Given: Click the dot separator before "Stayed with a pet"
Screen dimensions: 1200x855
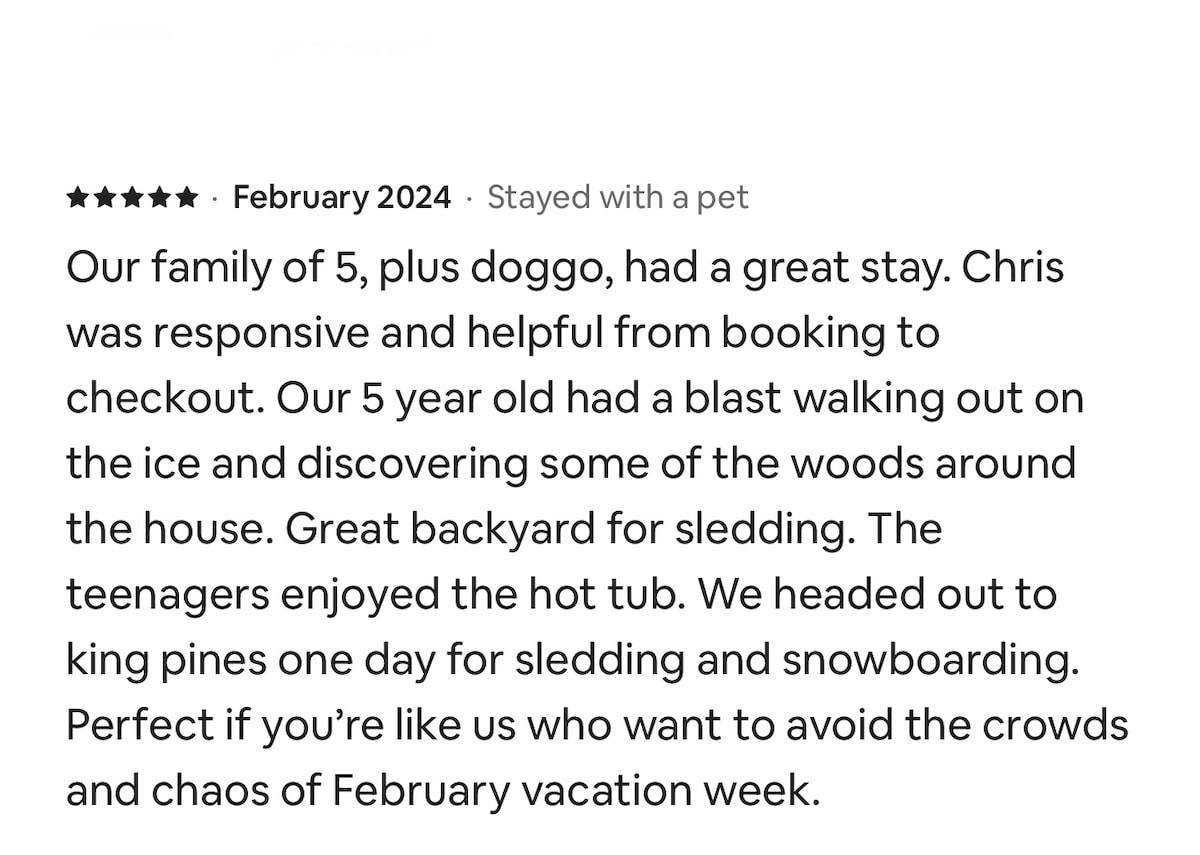Looking at the screenshot, I should coord(469,199).
